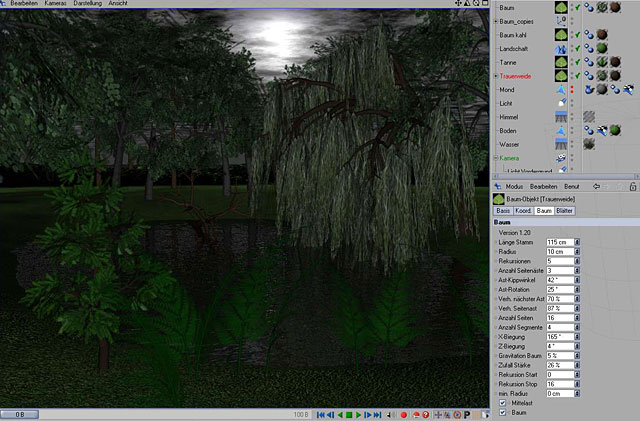Toggle the visibility dots for Licht

coord(572,103)
